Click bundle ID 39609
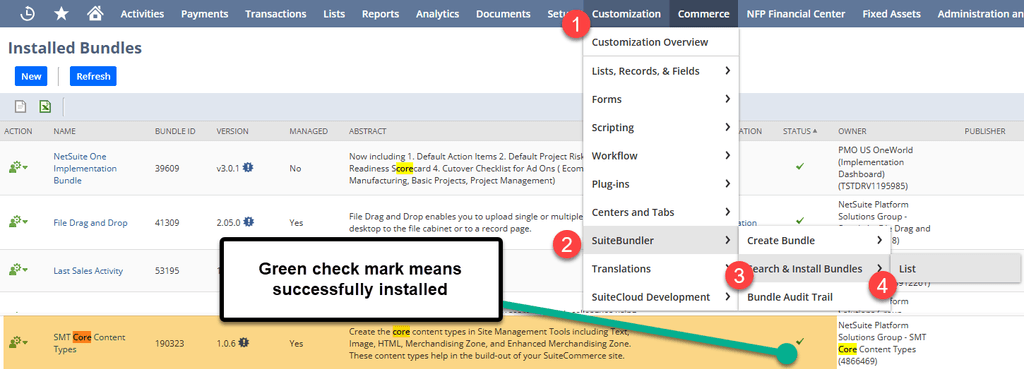Viewport: 1024px width, 369px height. pyautogui.click(x=167, y=168)
